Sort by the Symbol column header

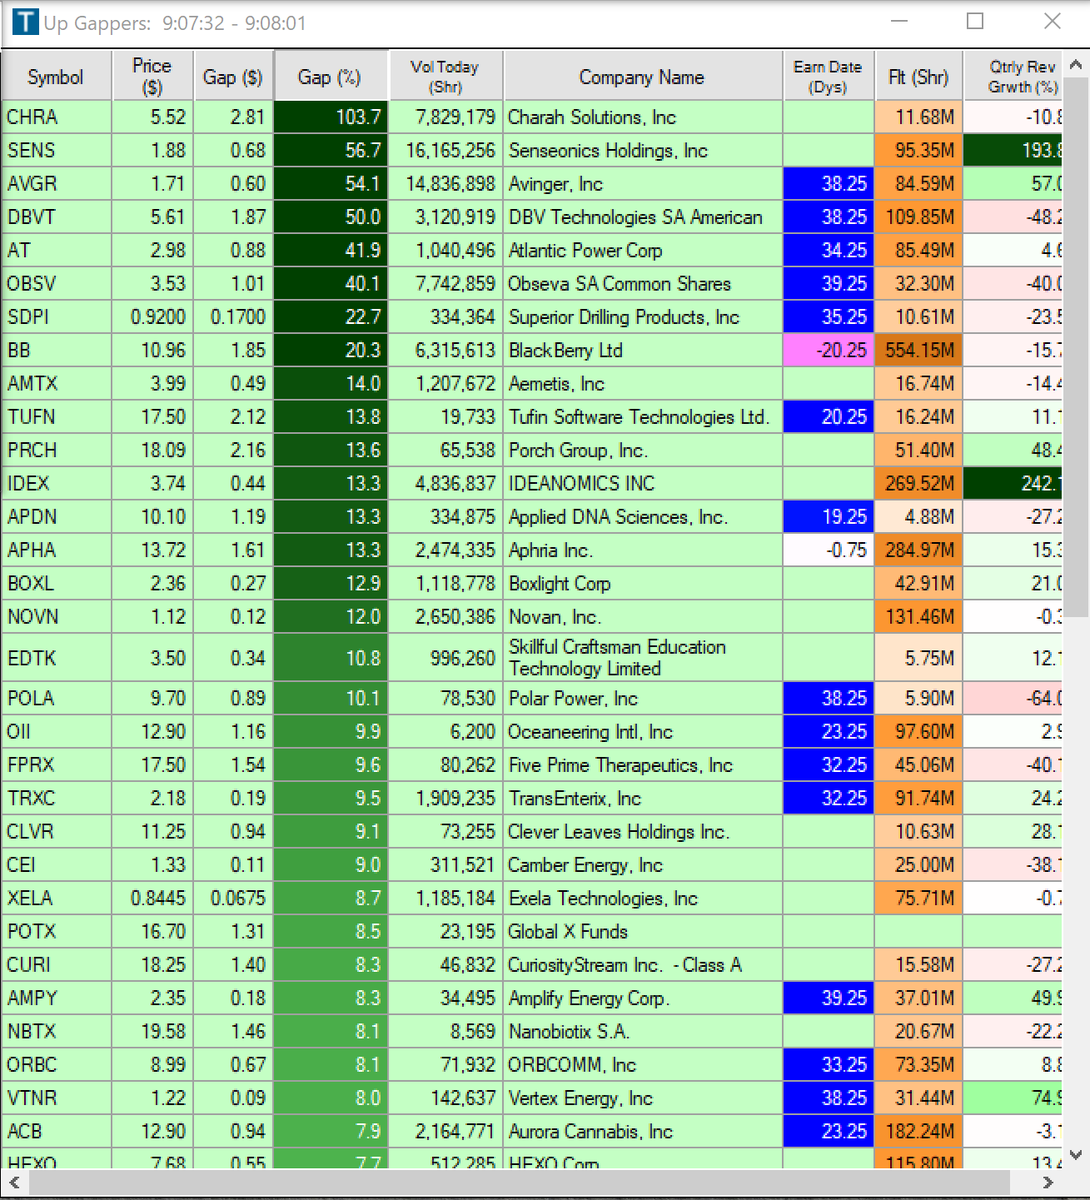click(56, 77)
